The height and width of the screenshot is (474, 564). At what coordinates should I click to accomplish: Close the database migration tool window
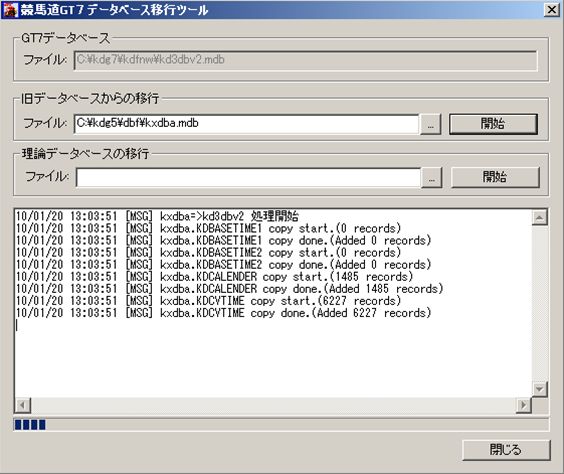click(552, 9)
